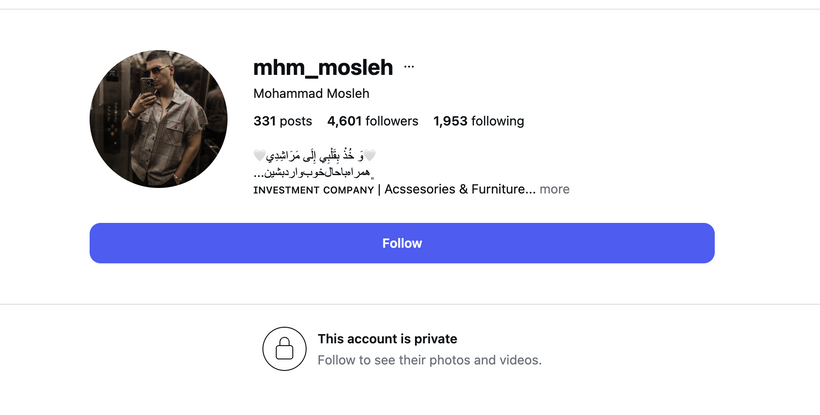The width and height of the screenshot is (820, 415).
Task: Open the three-dots options menu beside username
Action: (x=408, y=68)
